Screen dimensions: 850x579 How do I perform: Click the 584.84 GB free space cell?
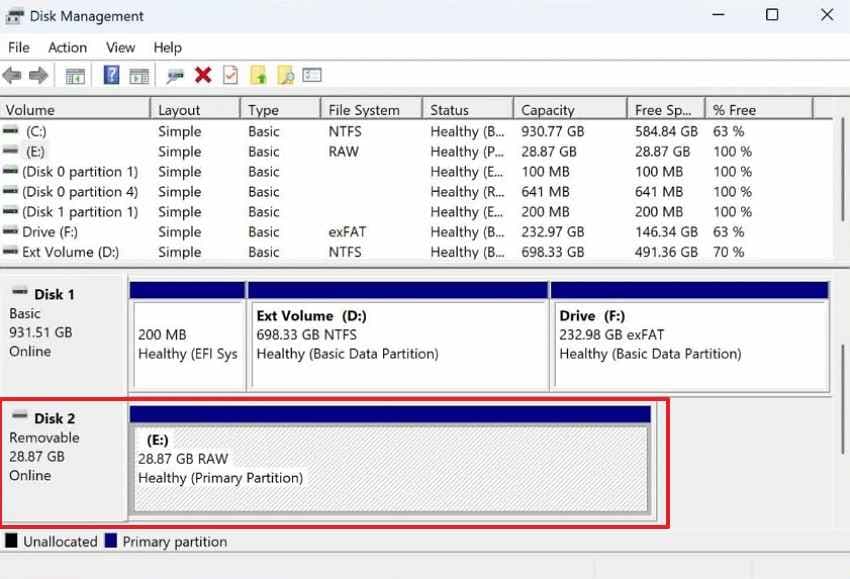pyautogui.click(x=666, y=131)
